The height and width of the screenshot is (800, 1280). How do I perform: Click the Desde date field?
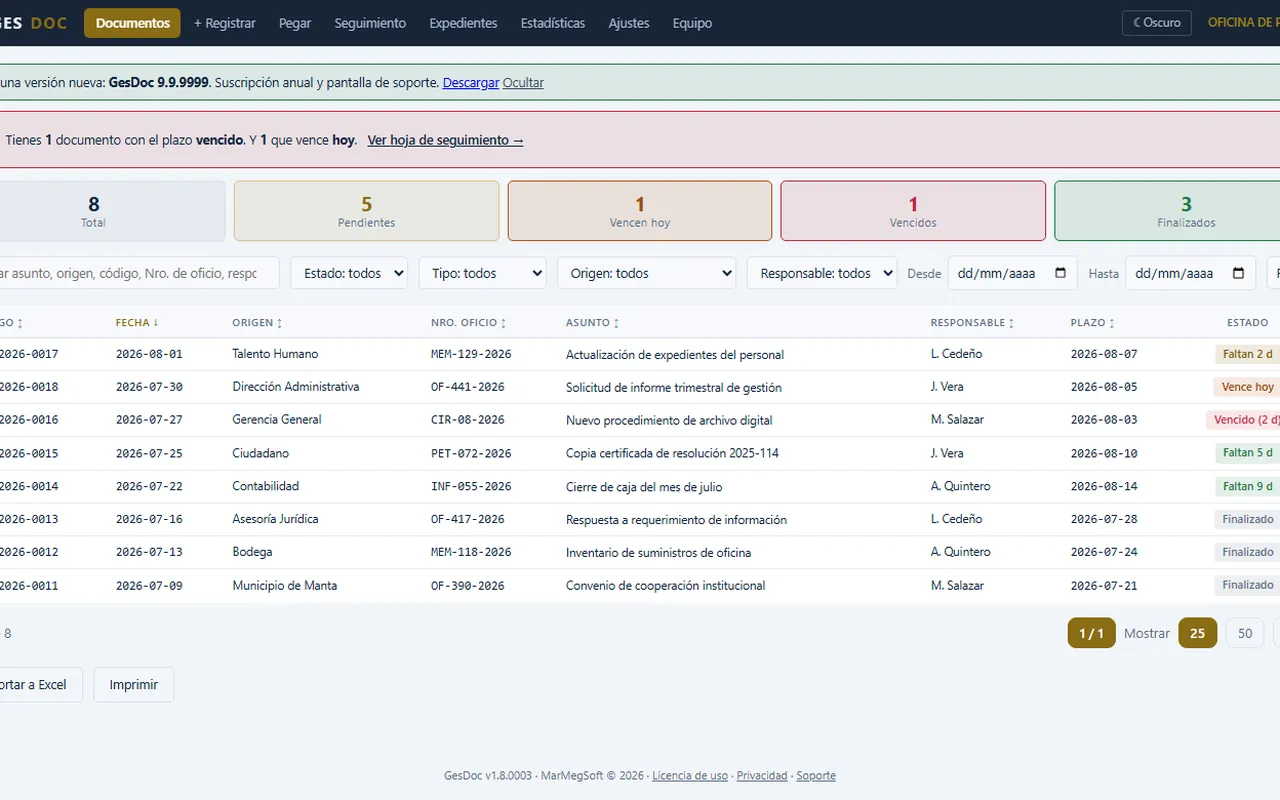click(1012, 273)
